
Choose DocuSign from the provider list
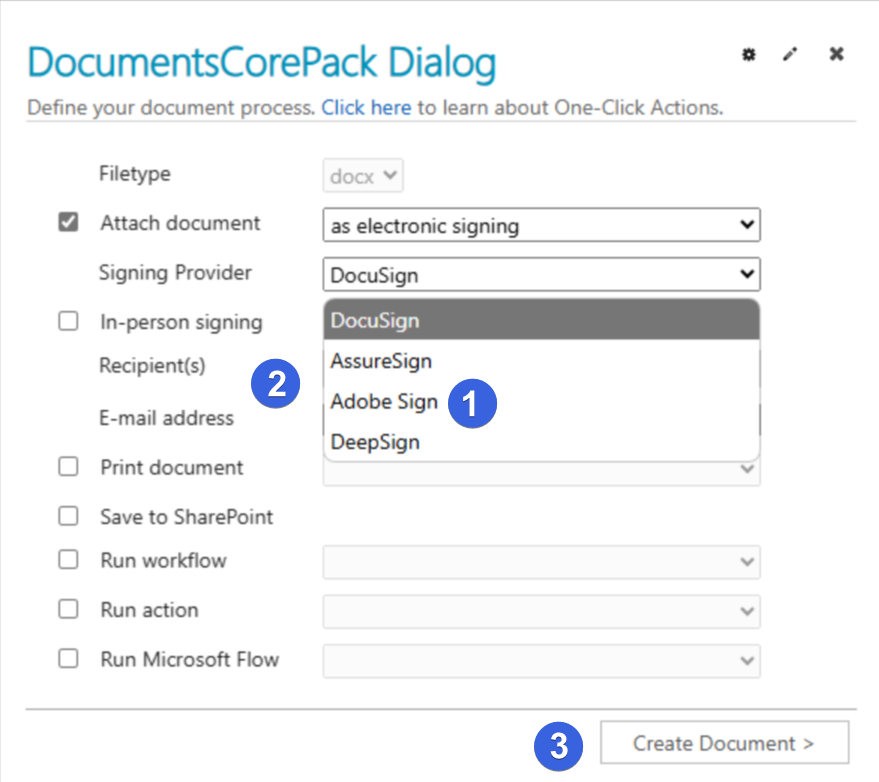click(x=542, y=320)
